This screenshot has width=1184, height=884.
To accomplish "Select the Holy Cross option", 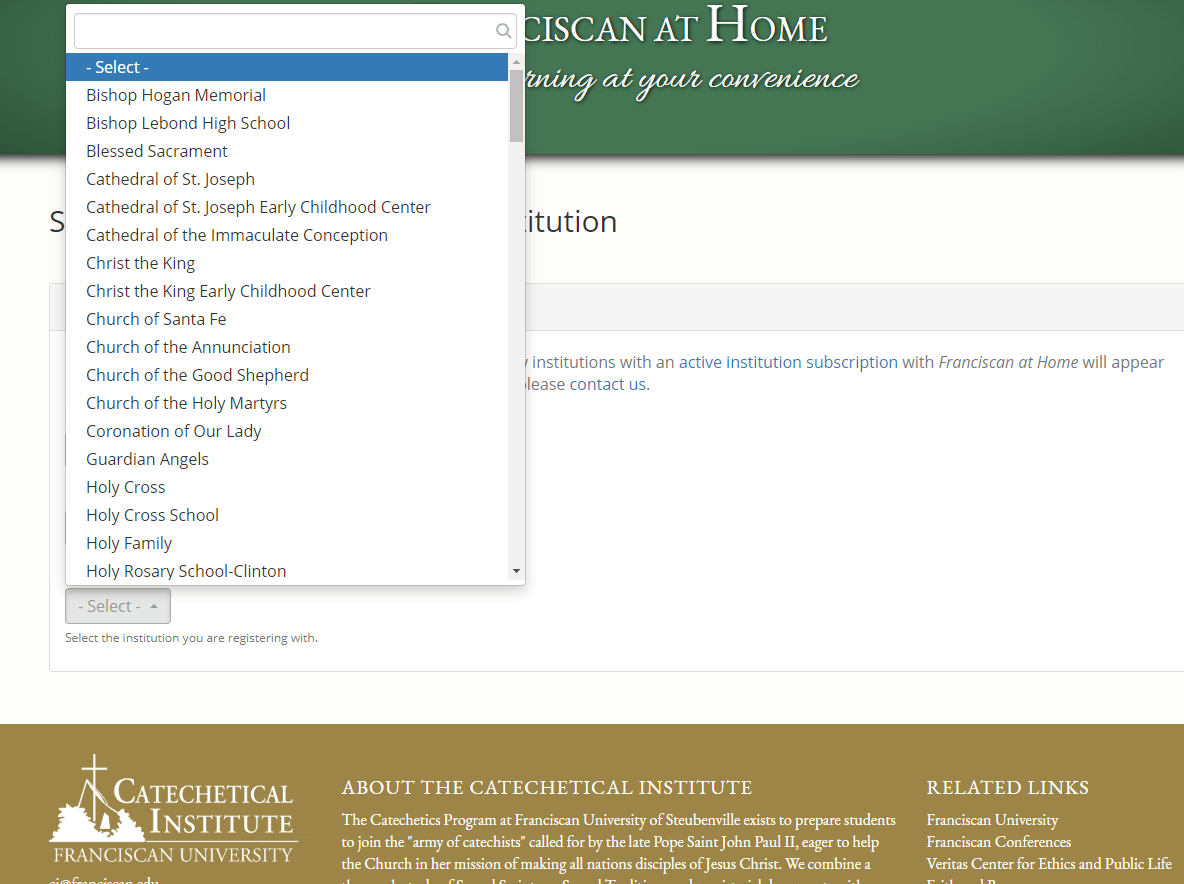I will pyautogui.click(x=287, y=486).
